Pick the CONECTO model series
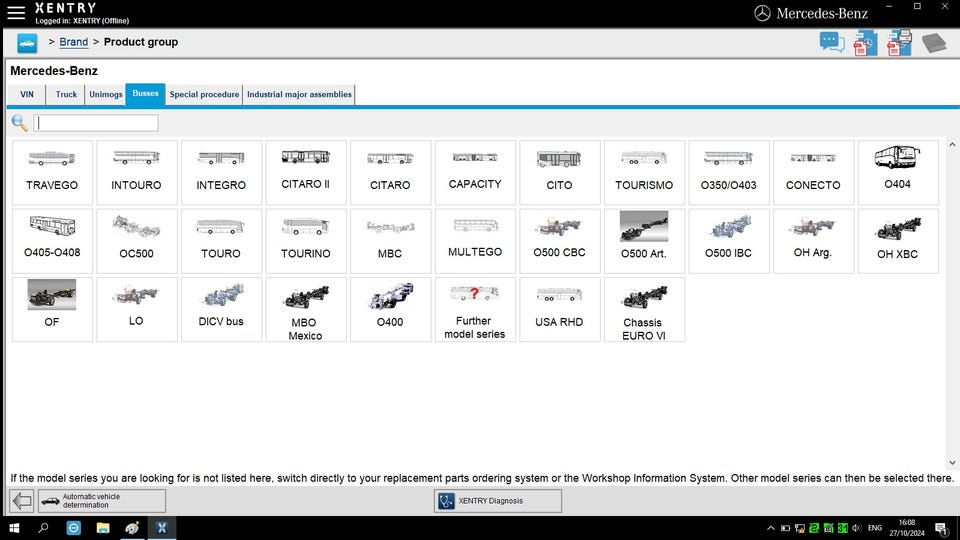Image resolution: width=960 pixels, height=540 pixels. coord(813,172)
